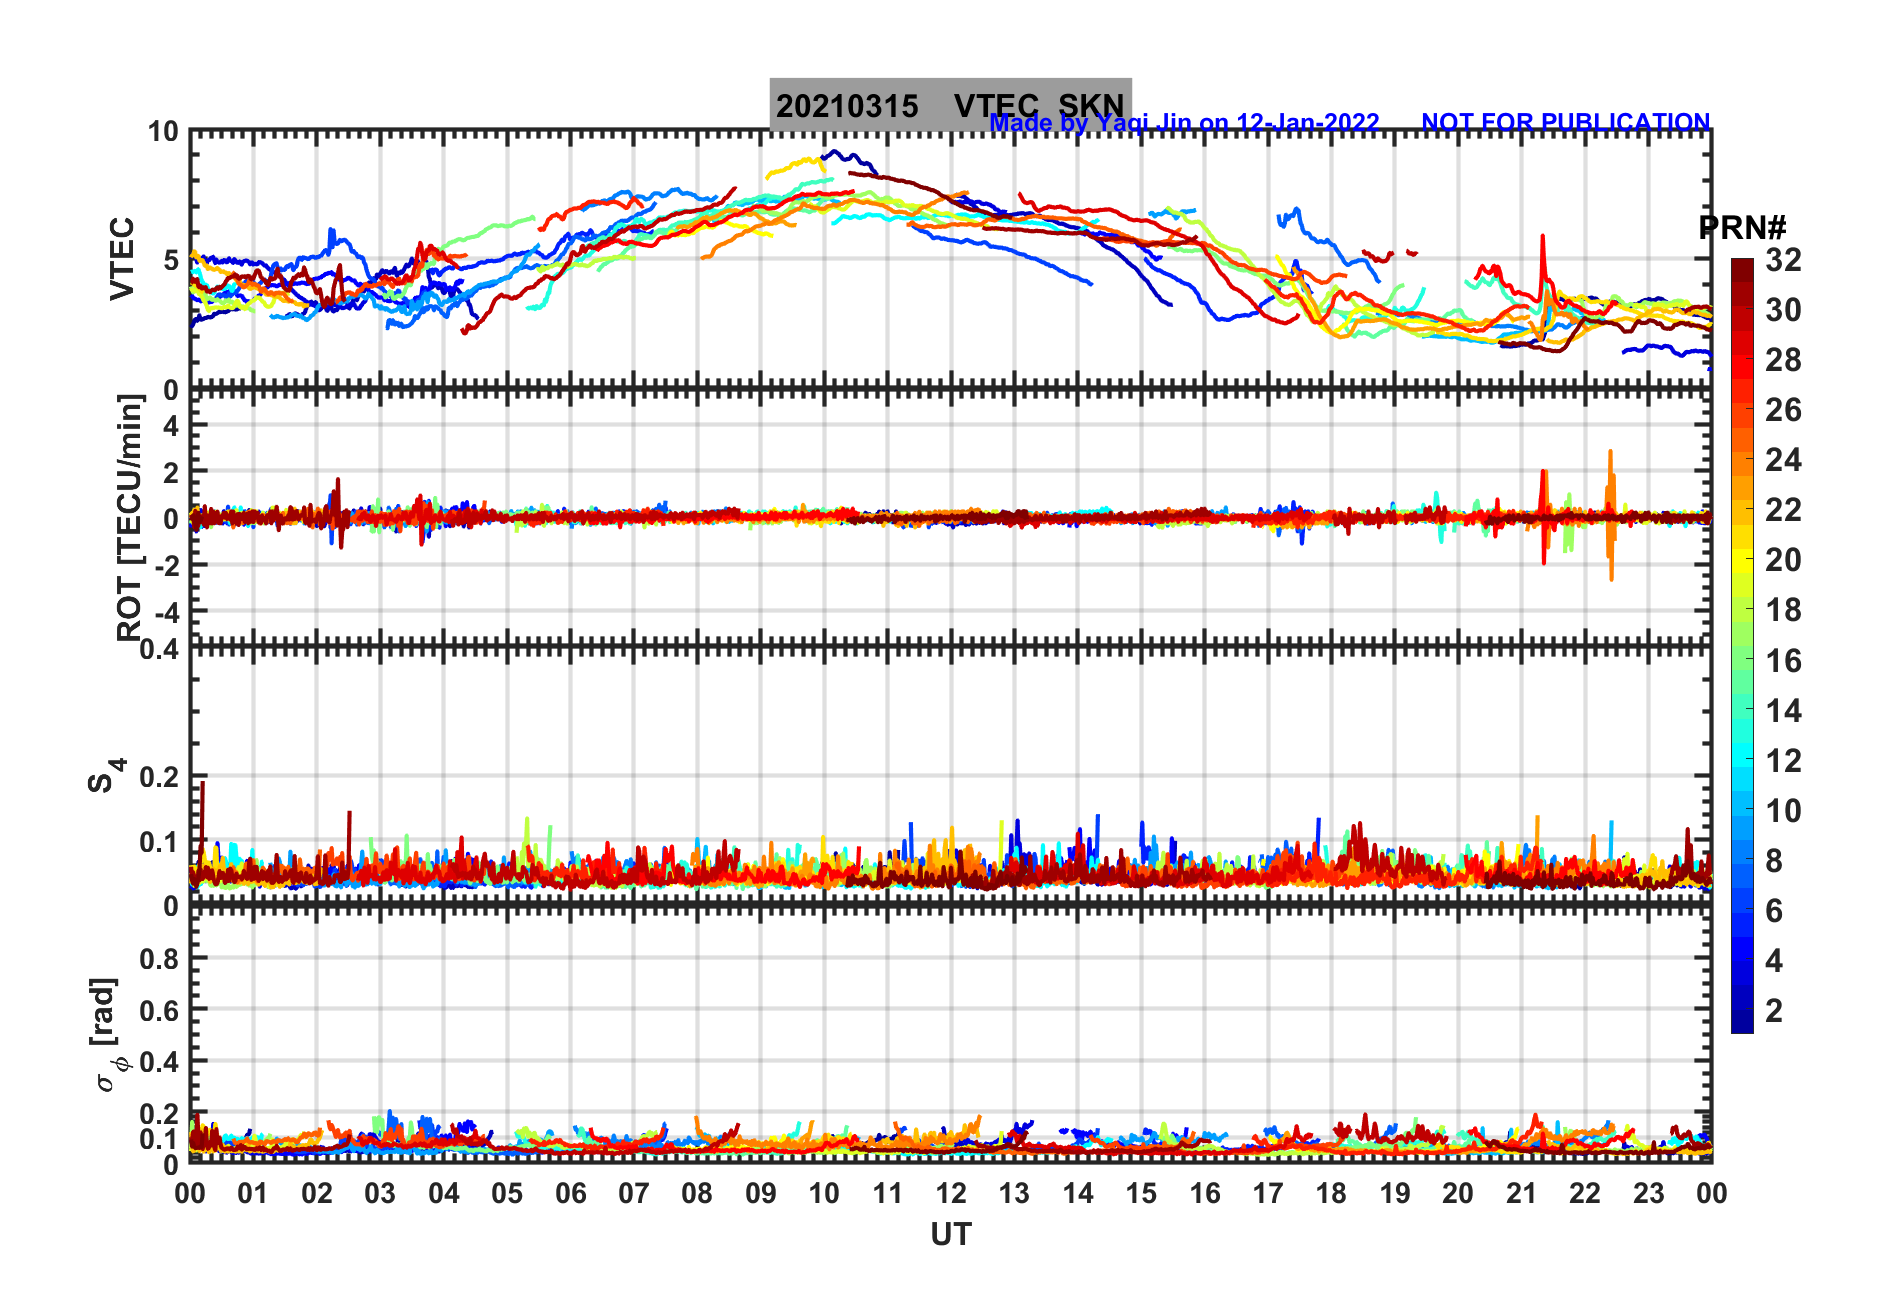Click x-axis tick label 14
The width and height of the screenshot is (1902, 1292).
1078,1193
